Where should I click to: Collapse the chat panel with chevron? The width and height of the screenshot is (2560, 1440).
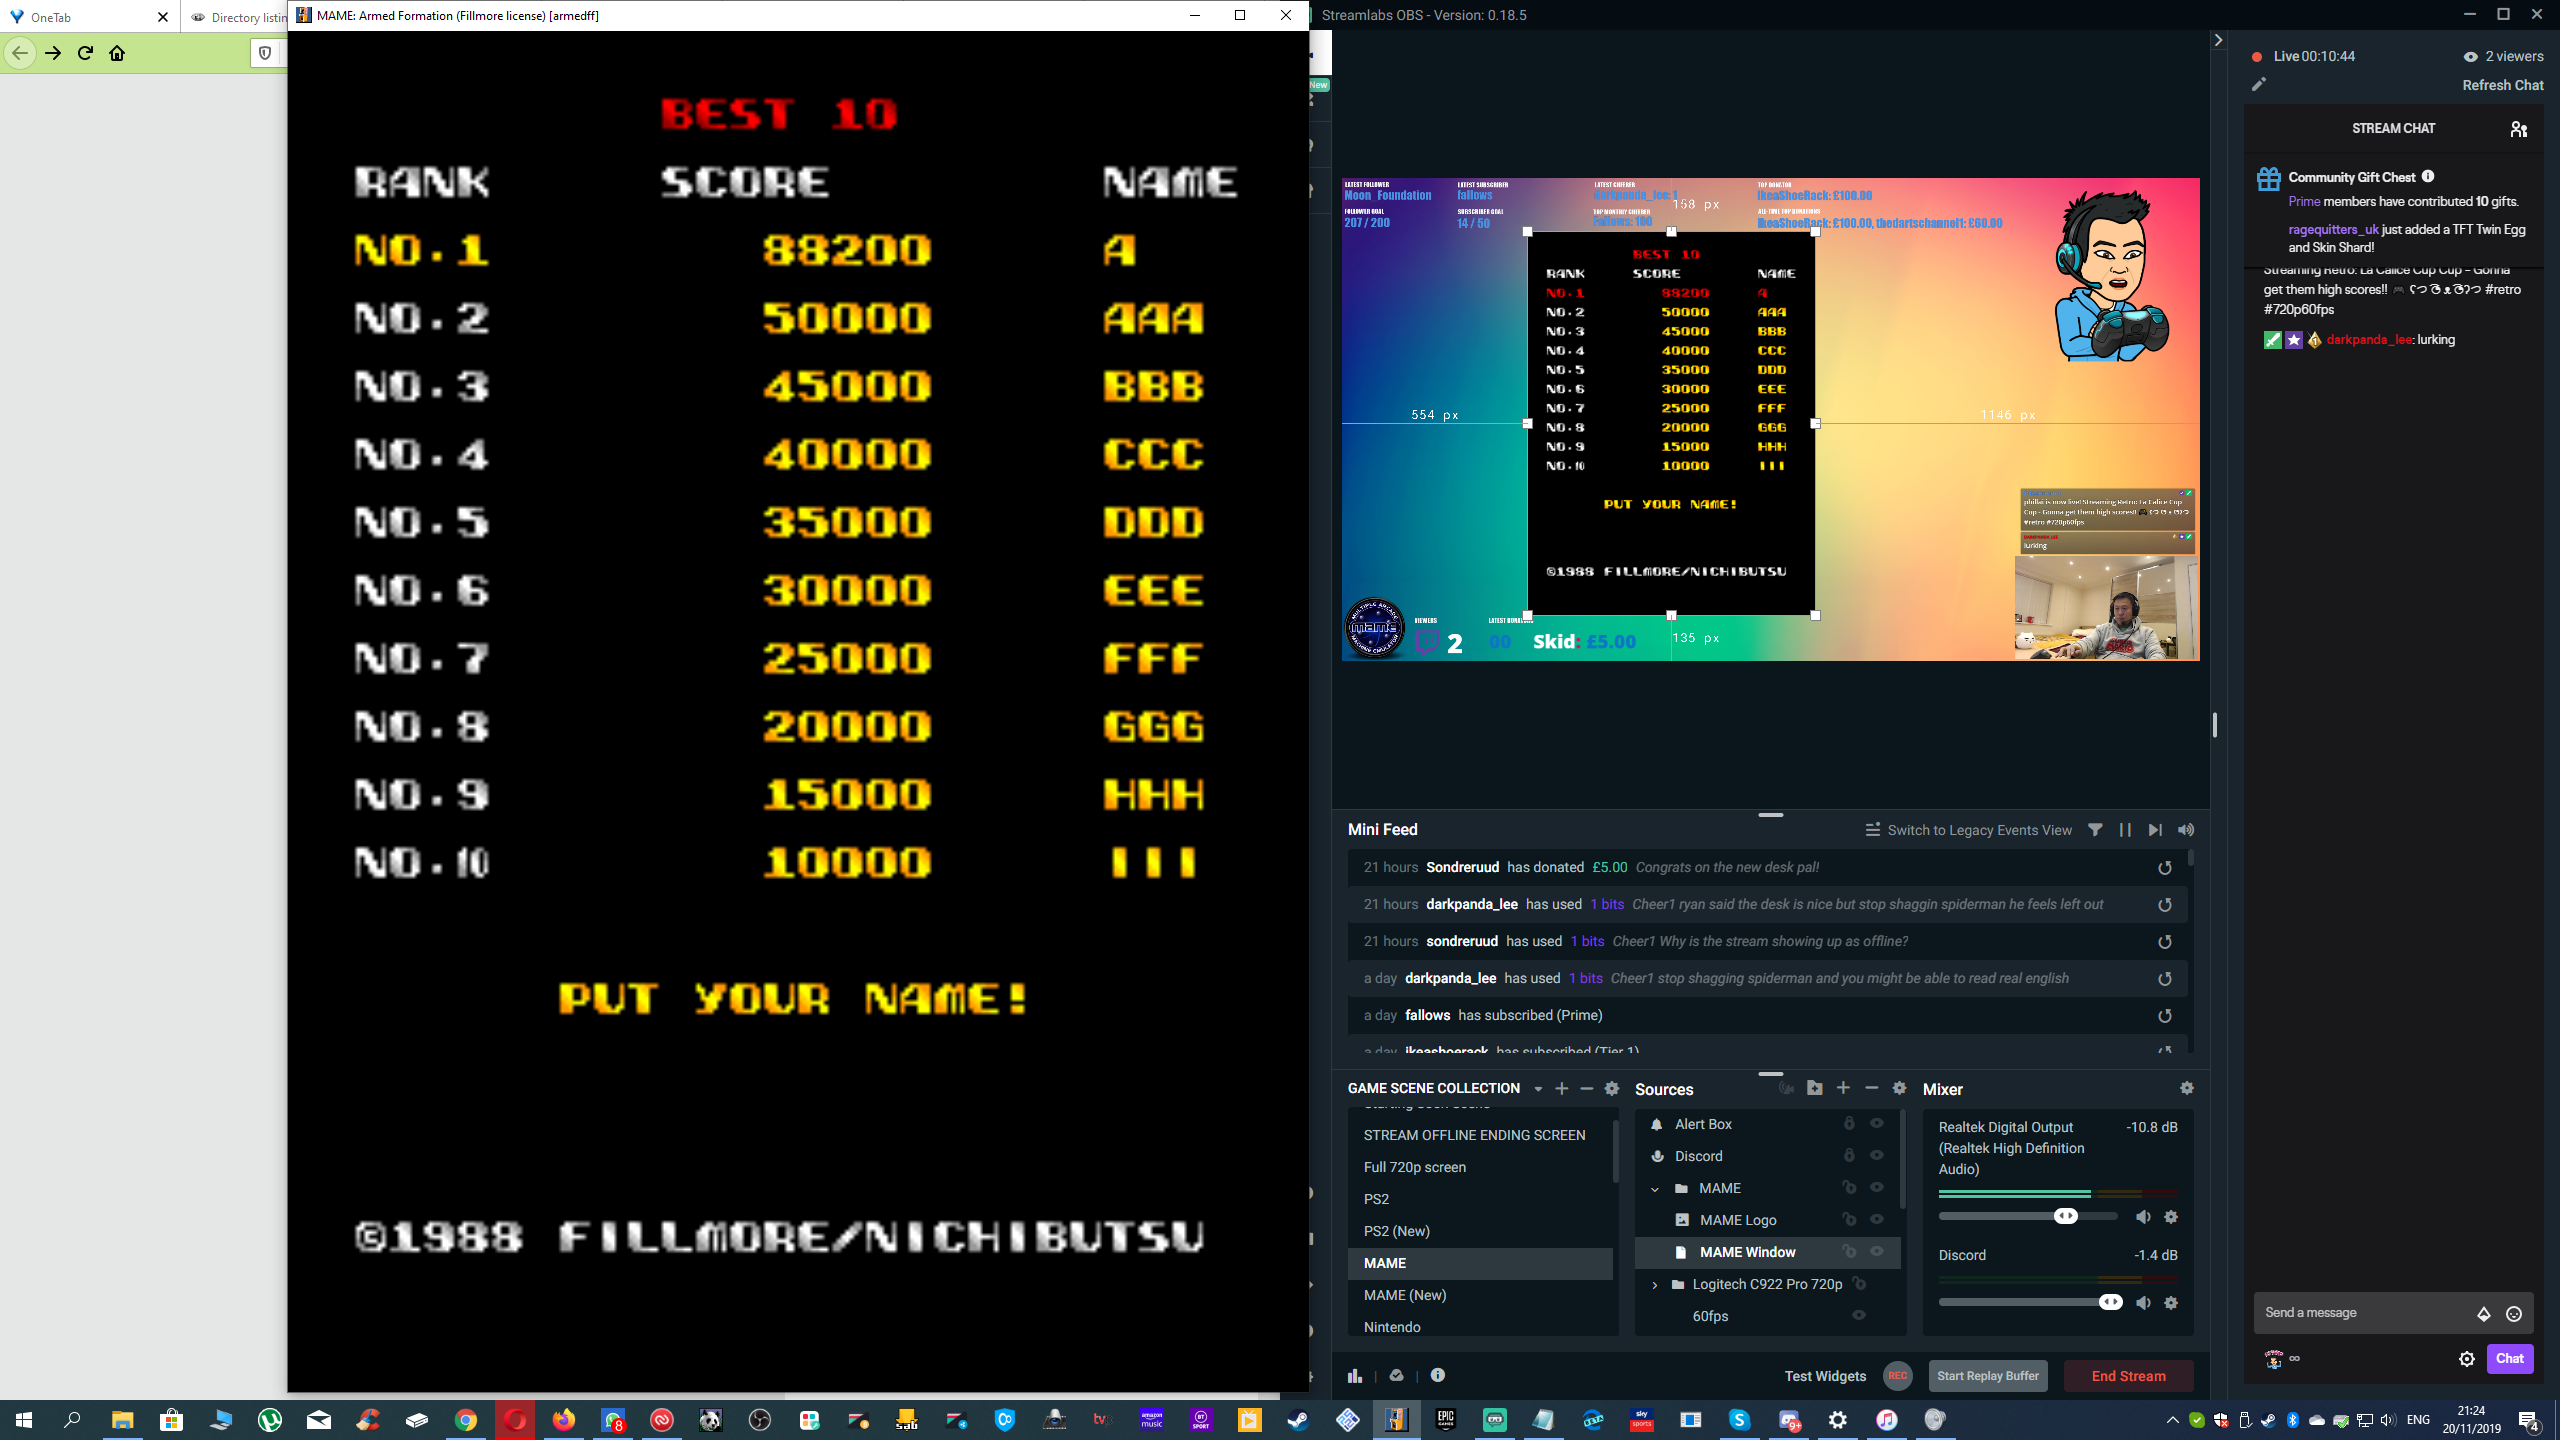(x=2218, y=40)
